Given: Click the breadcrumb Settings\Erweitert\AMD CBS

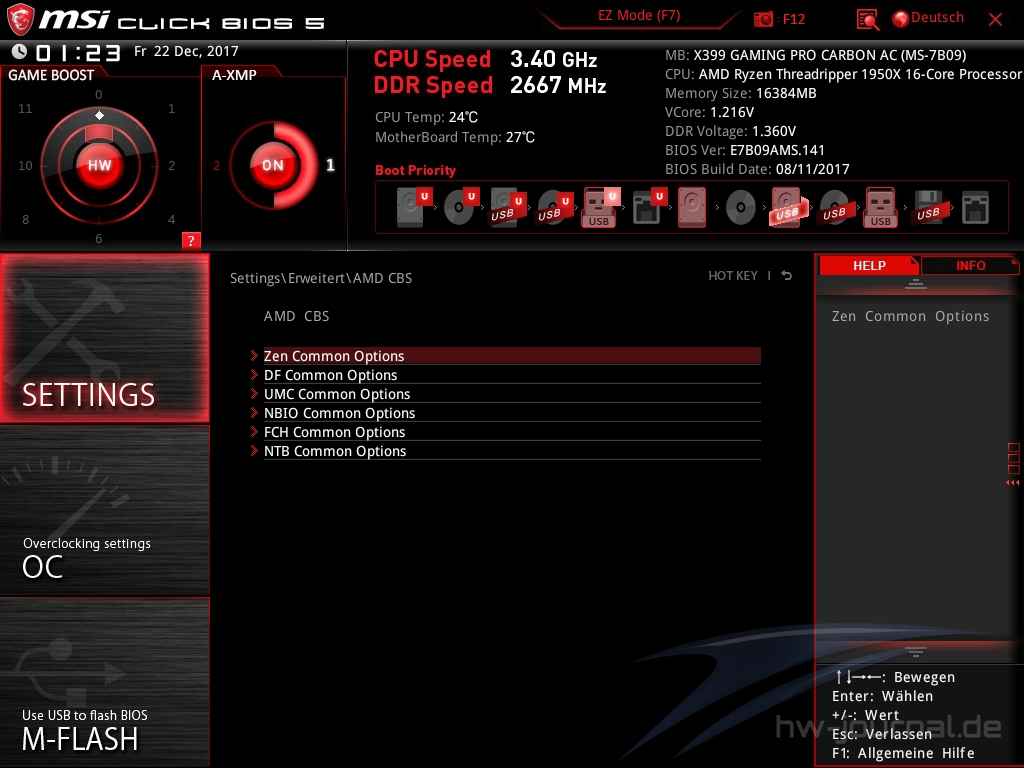Looking at the screenshot, I should (x=321, y=278).
